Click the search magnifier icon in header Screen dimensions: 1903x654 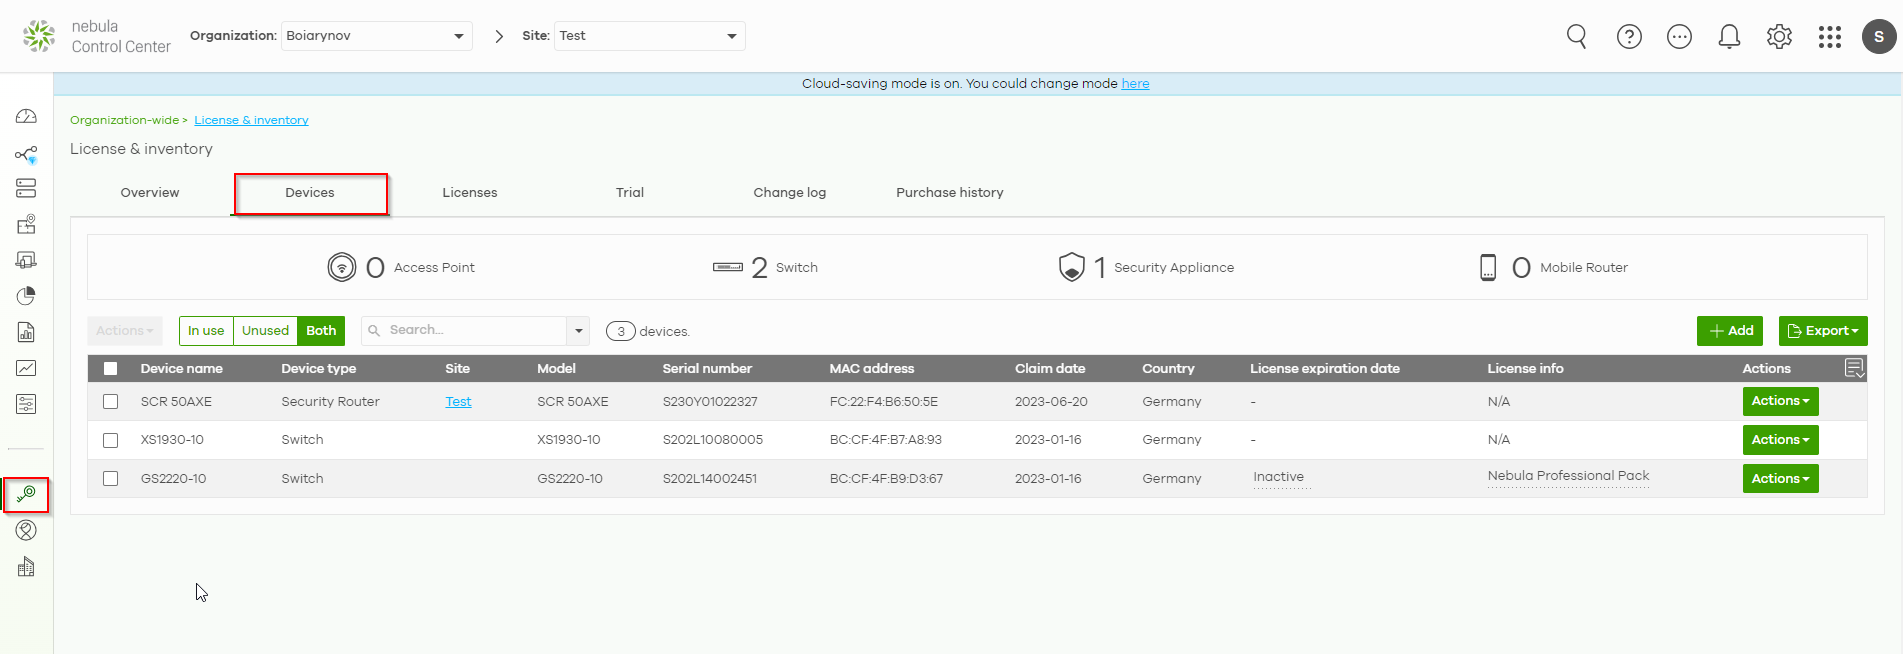[1576, 37]
